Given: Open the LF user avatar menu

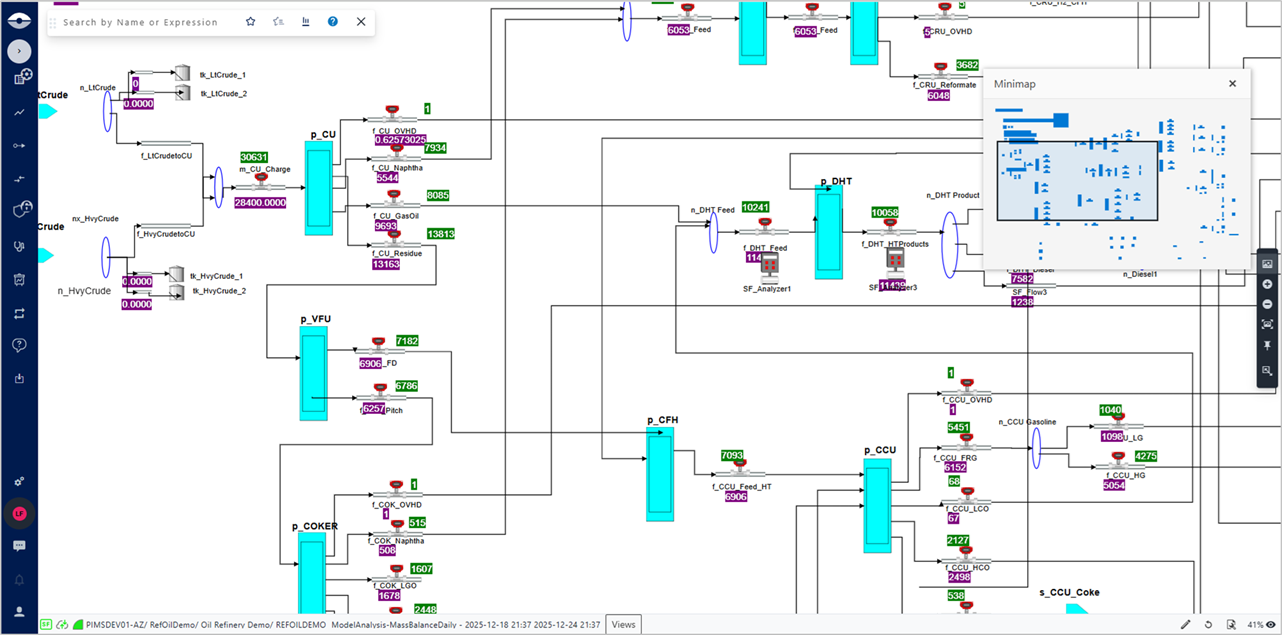Looking at the screenshot, I should (19, 513).
